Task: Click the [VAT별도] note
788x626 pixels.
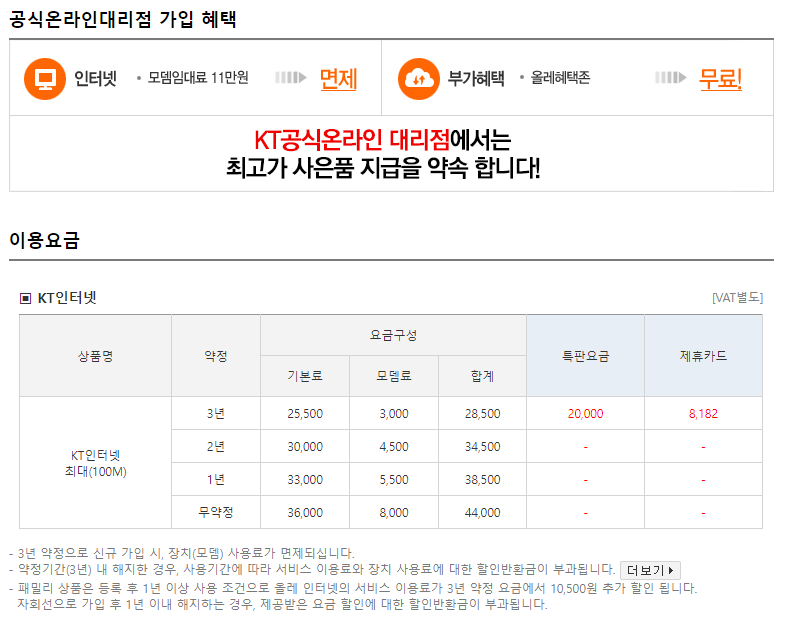Action: click(737, 298)
